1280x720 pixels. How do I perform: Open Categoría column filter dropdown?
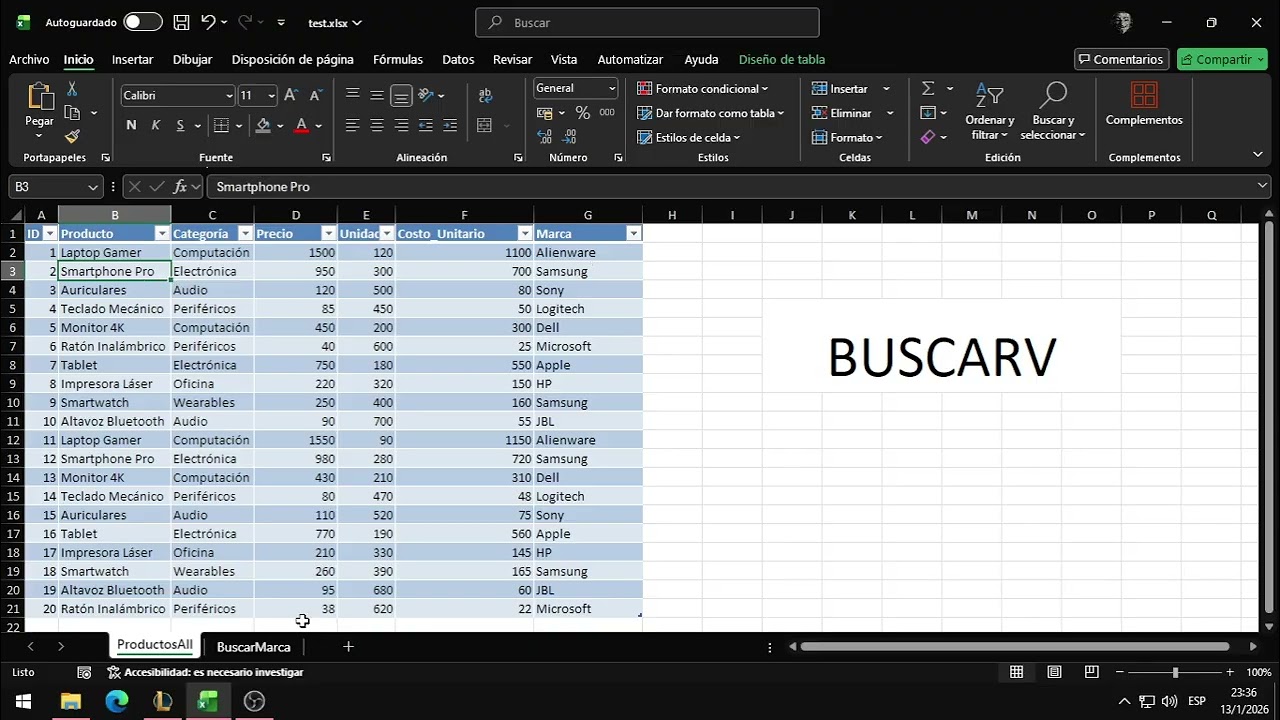(245, 234)
